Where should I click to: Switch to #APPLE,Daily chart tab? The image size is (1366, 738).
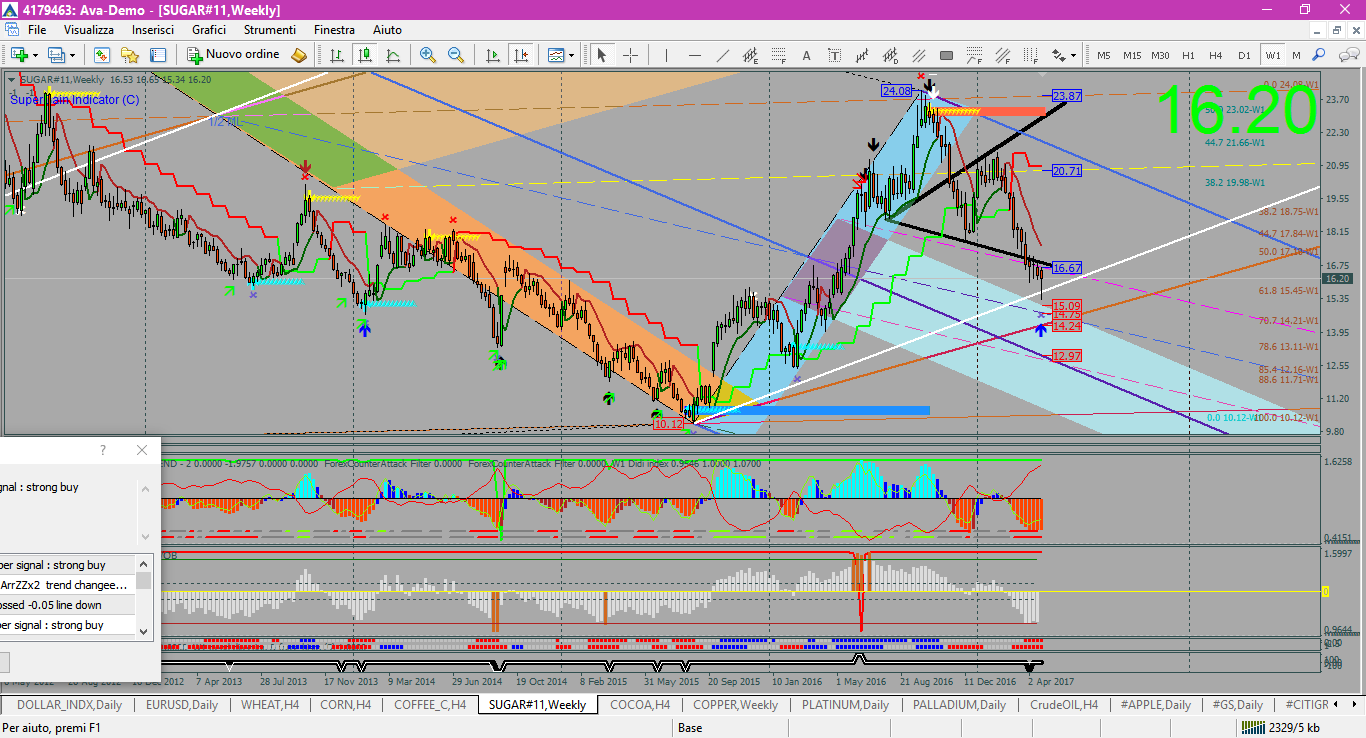[1156, 704]
